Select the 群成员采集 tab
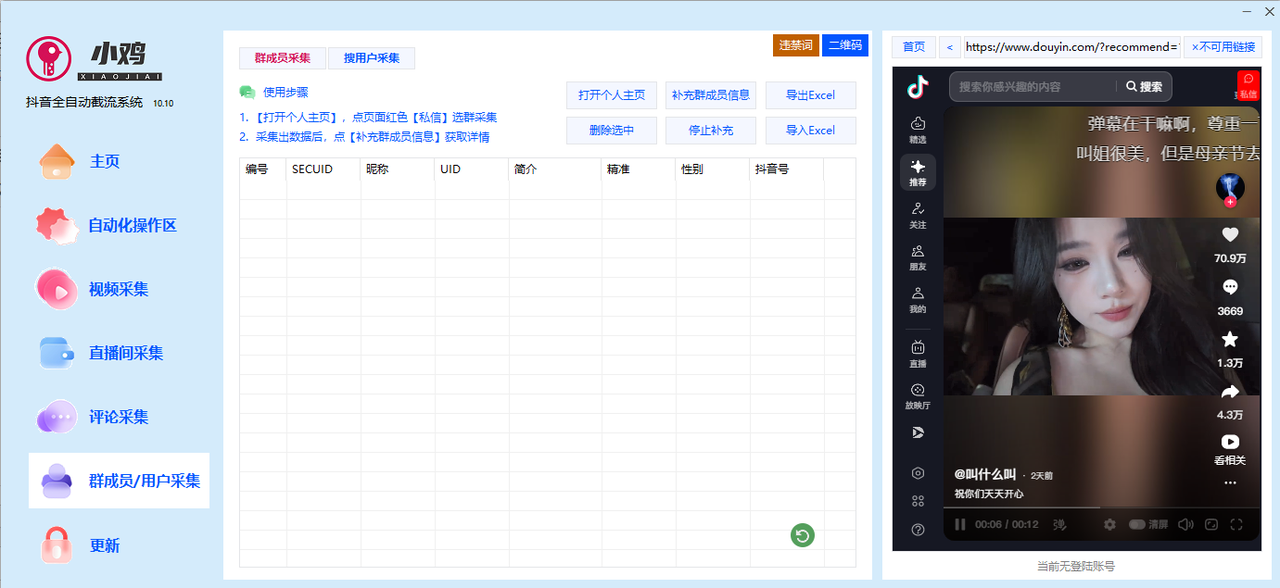This screenshot has height=588, width=1280. 281,58
